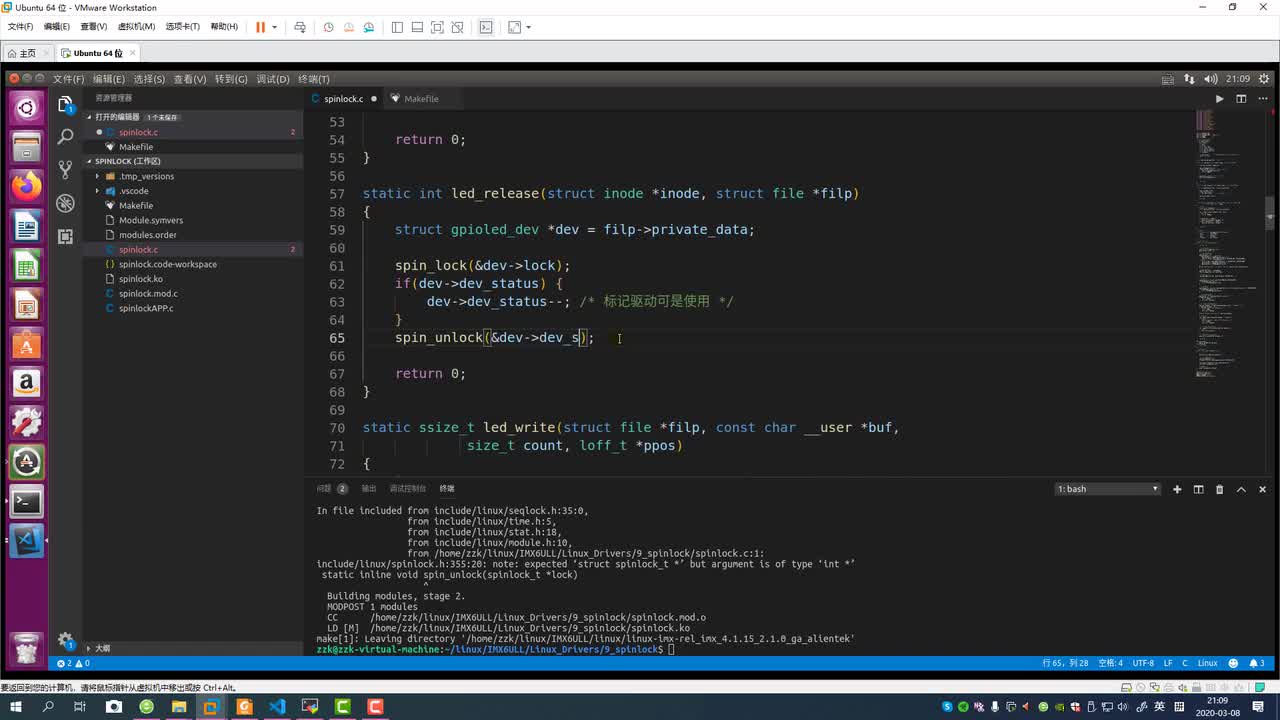Image resolution: width=1280 pixels, height=720 pixels.
Task: Launch Firefox from the Ubuntu dock
Action: (x=27, y=185)
